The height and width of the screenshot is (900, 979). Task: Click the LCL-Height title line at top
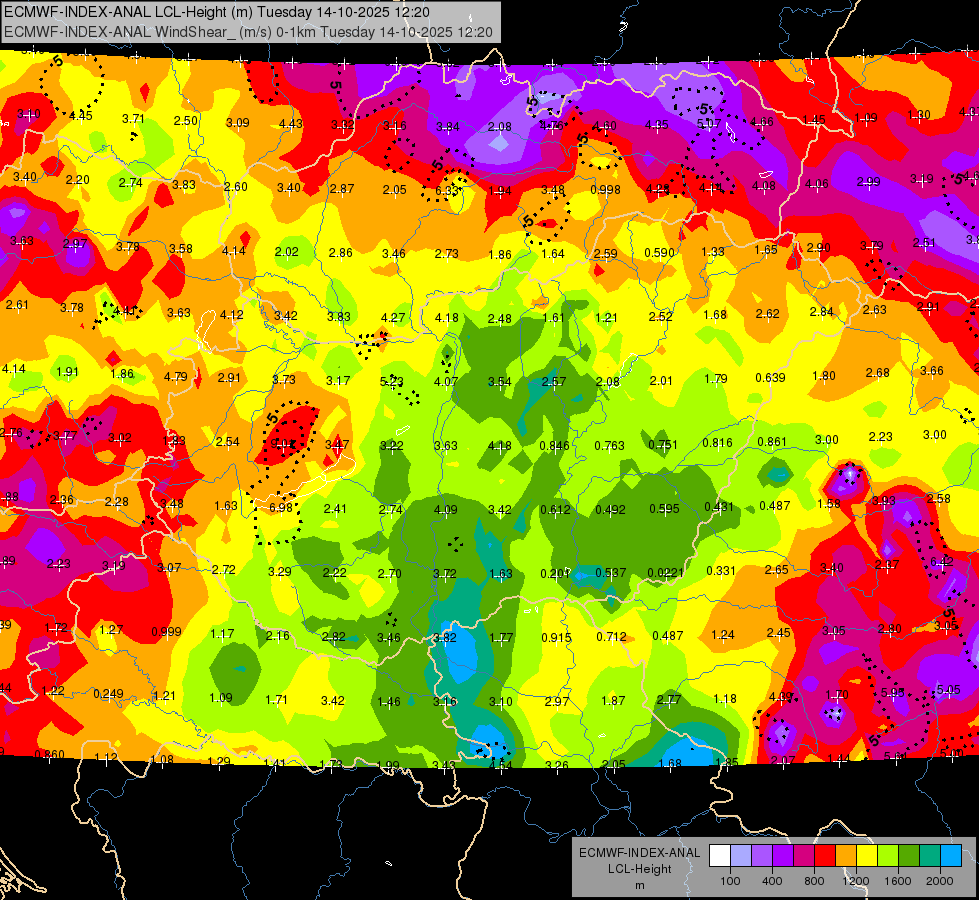tap(217, 12)
